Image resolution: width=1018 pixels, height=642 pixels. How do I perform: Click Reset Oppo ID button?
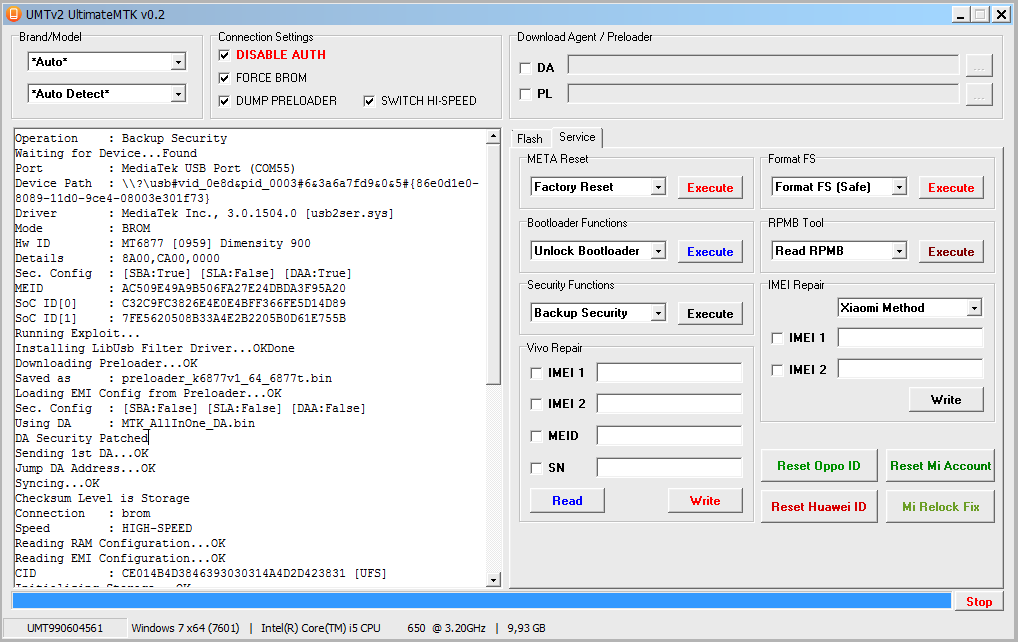coord(819,465)
